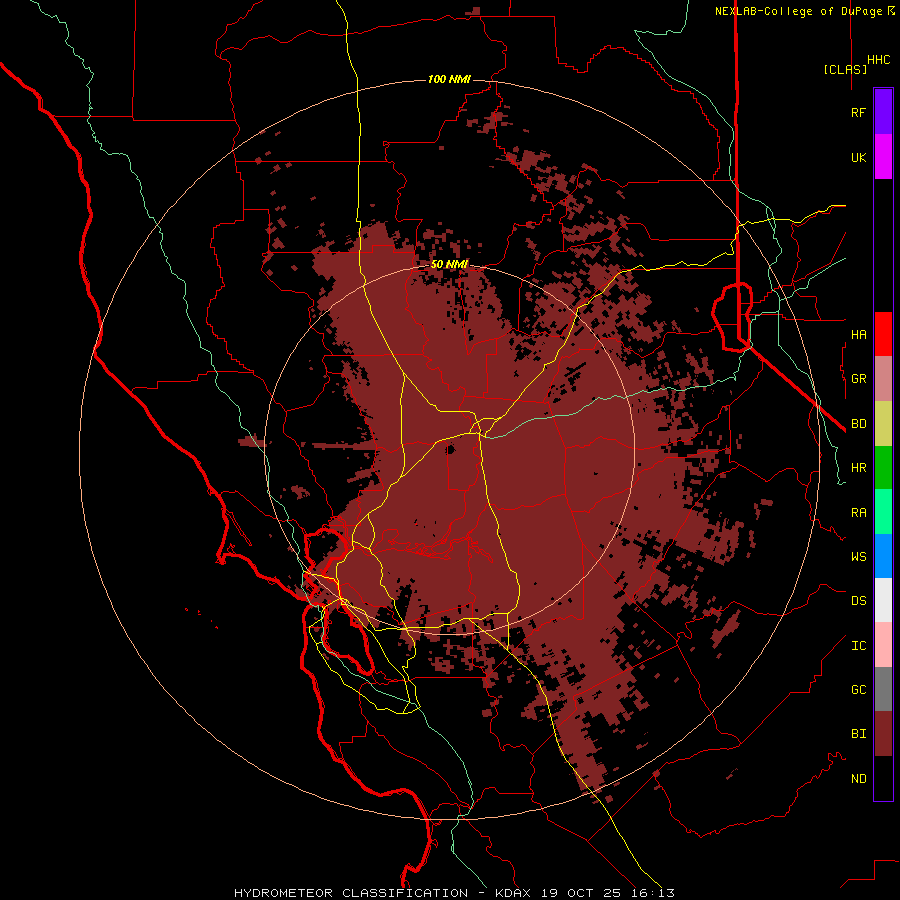The height and width of the screenshot is (900, 900).
Task: Pick the blue WS legend swatch
Action: [x=883, y=556]
